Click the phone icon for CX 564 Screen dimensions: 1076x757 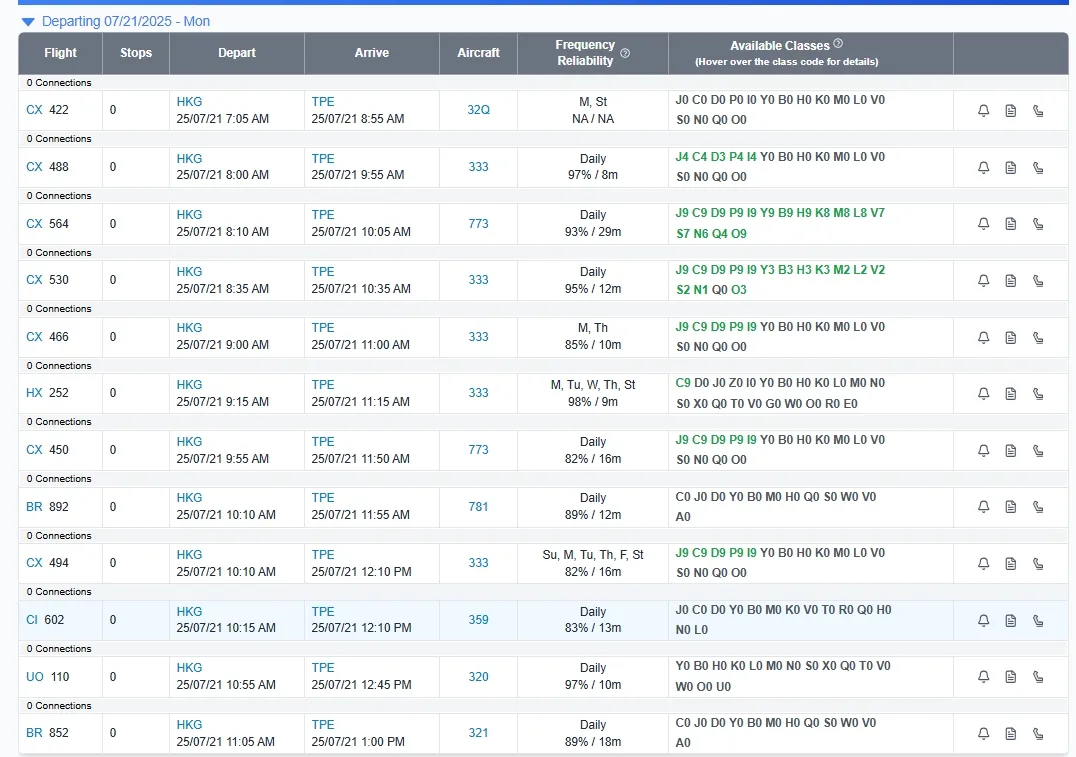[1038, 224]
